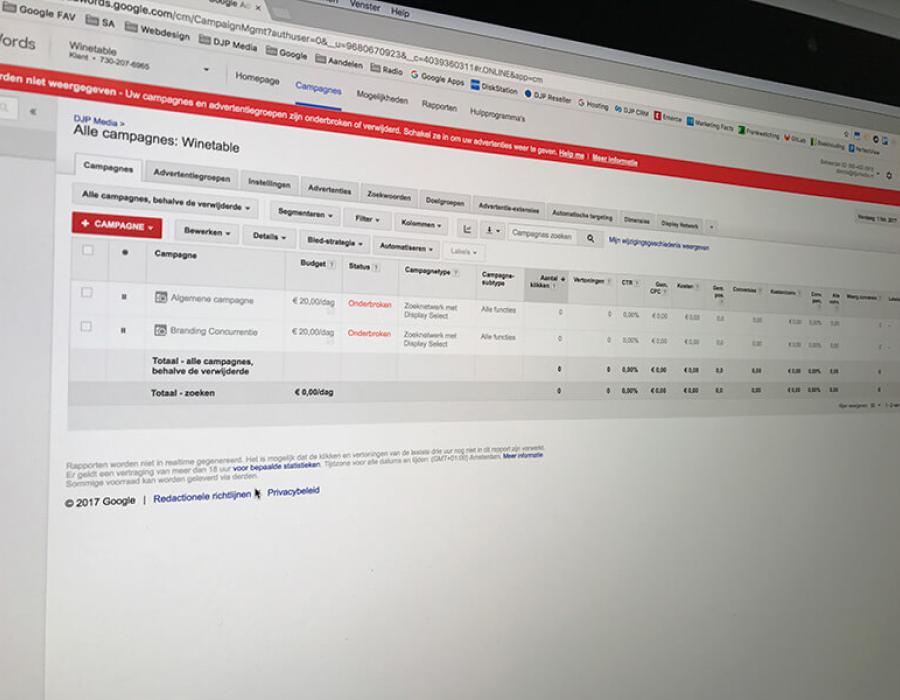
Task: Open the Redactionele richtlijnen link
Action: pos(202,496)
